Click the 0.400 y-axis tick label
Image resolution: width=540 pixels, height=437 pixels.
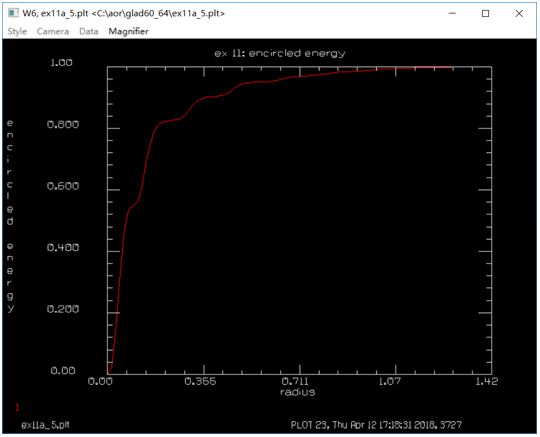(63, 247)
